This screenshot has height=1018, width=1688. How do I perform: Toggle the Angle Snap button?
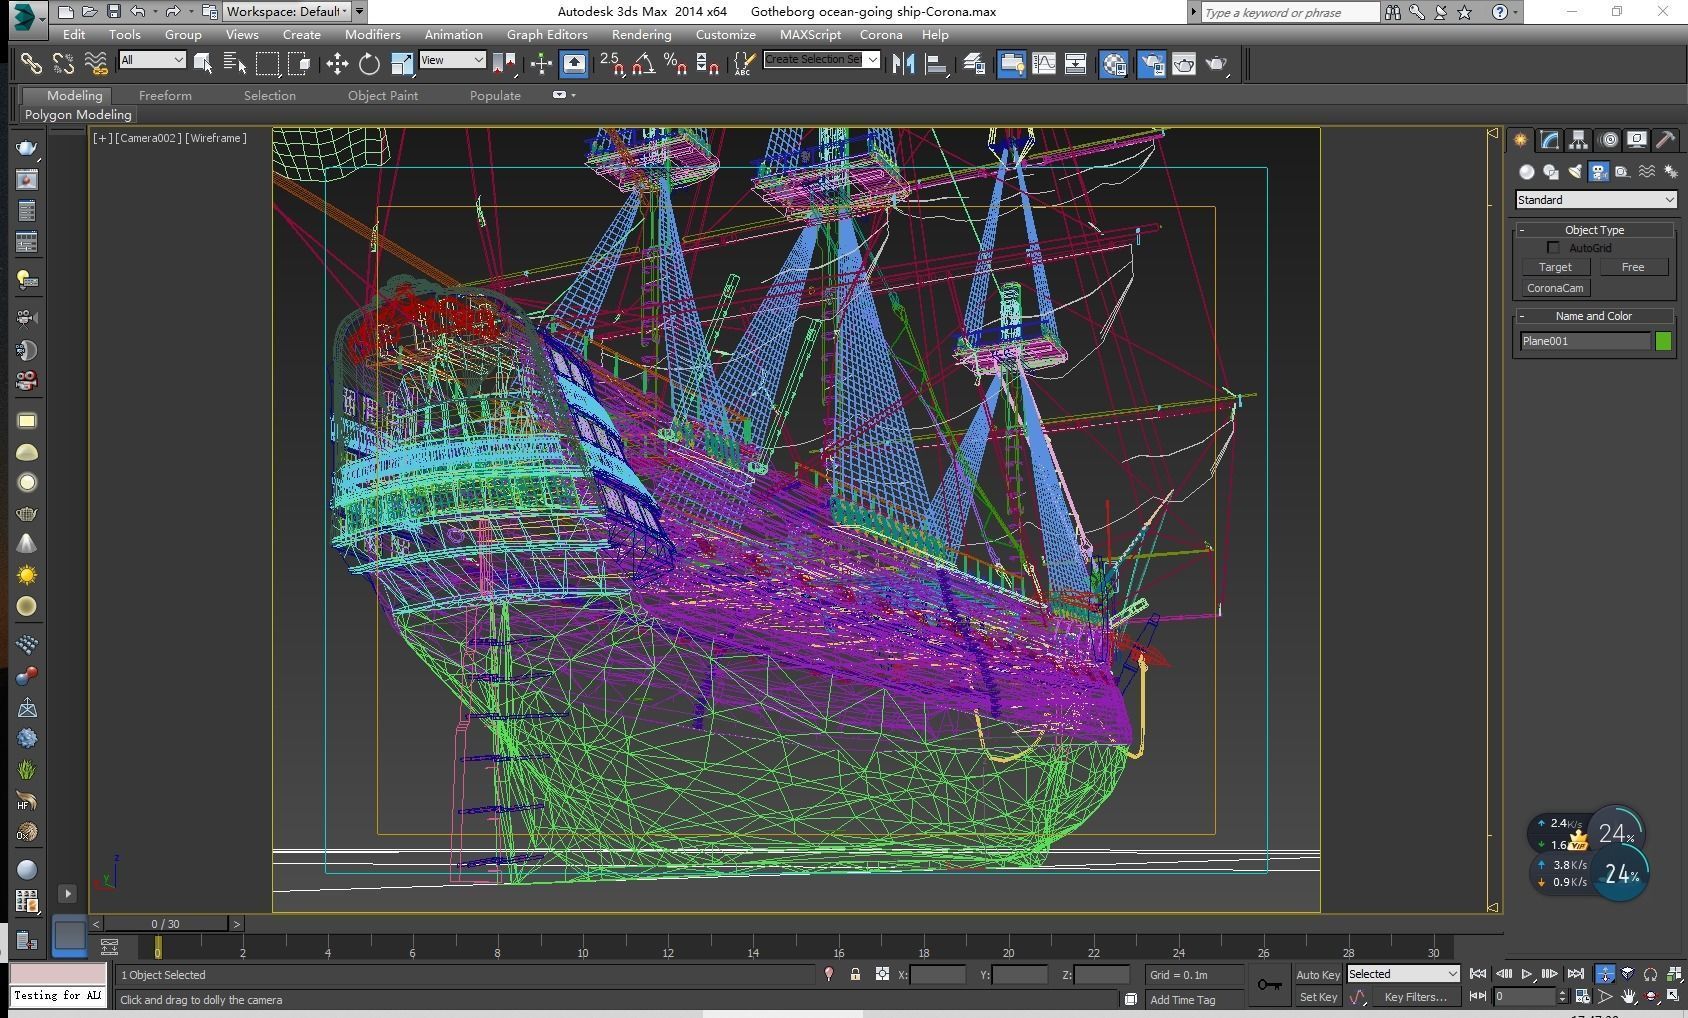(644, 64)
